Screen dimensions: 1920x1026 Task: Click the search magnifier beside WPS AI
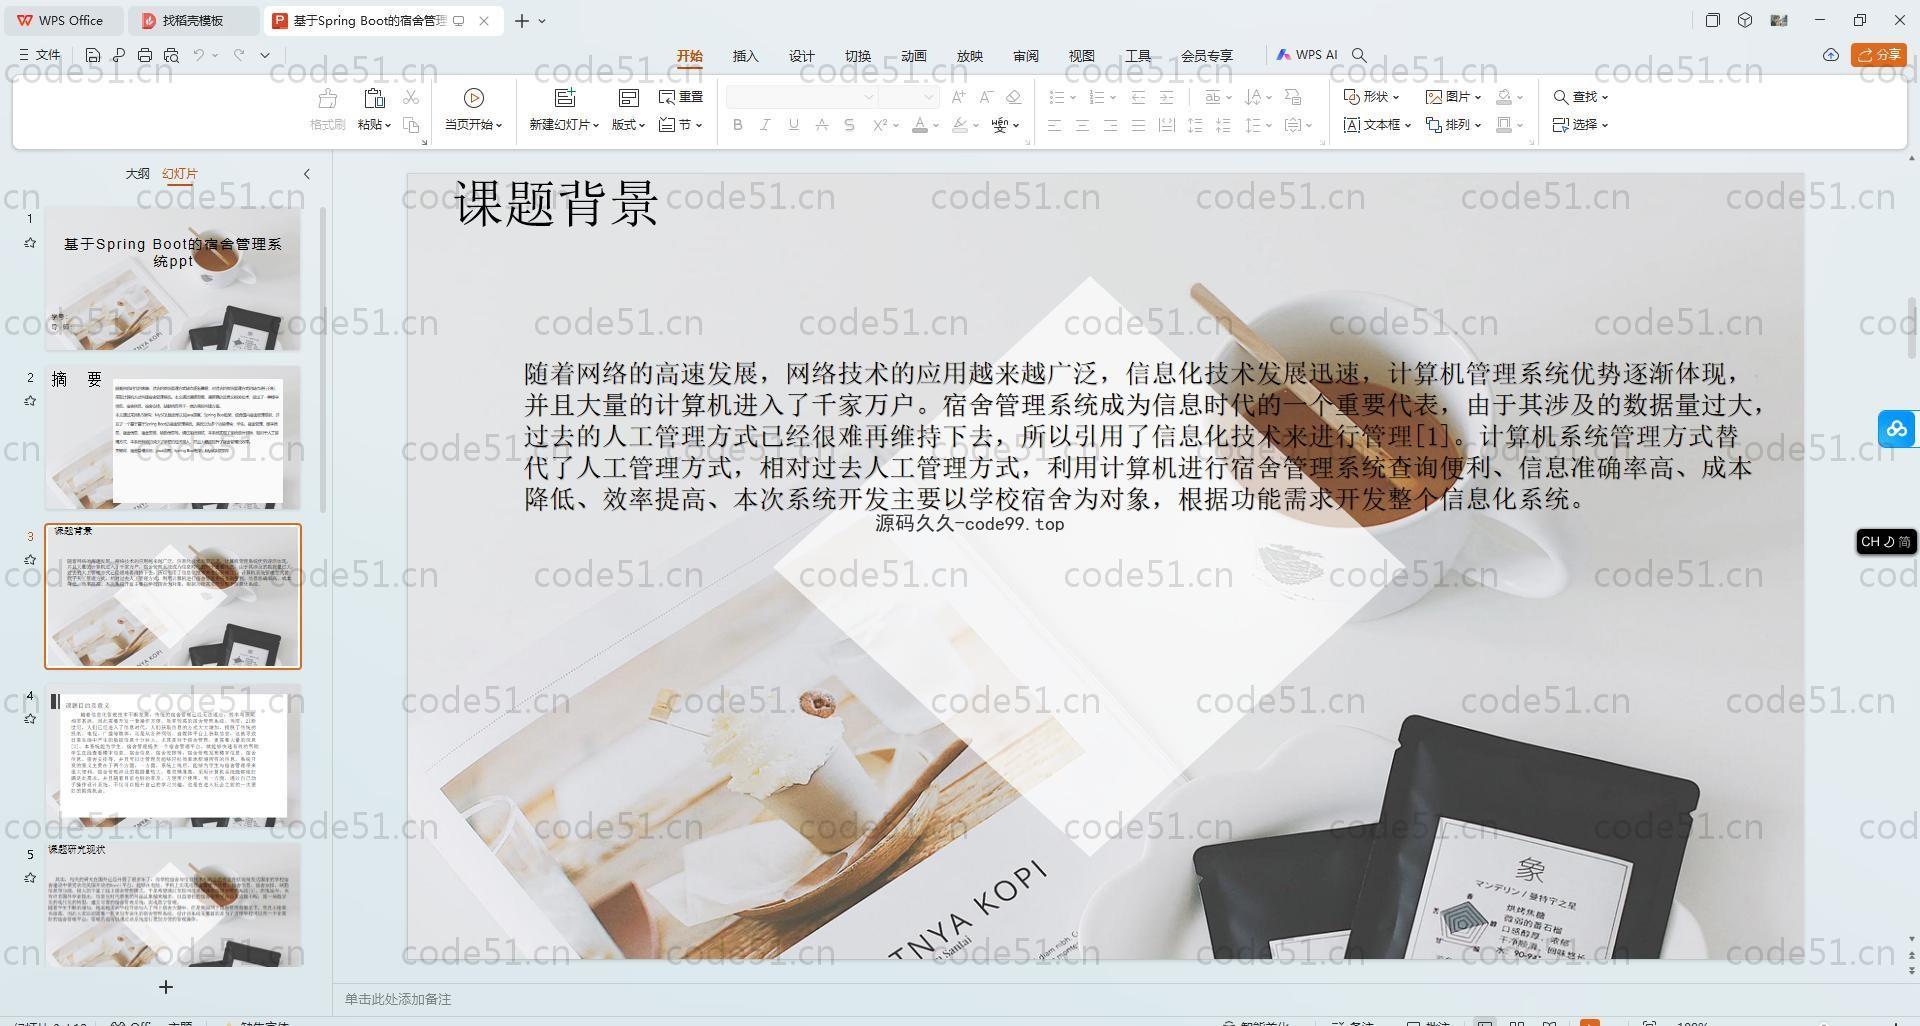(x=1359, y=55)
